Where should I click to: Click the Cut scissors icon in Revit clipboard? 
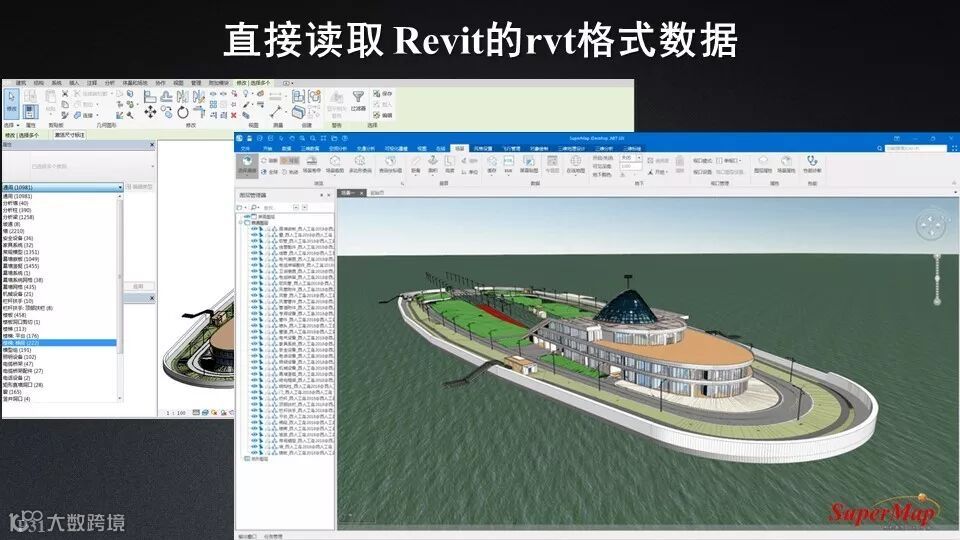65,94
